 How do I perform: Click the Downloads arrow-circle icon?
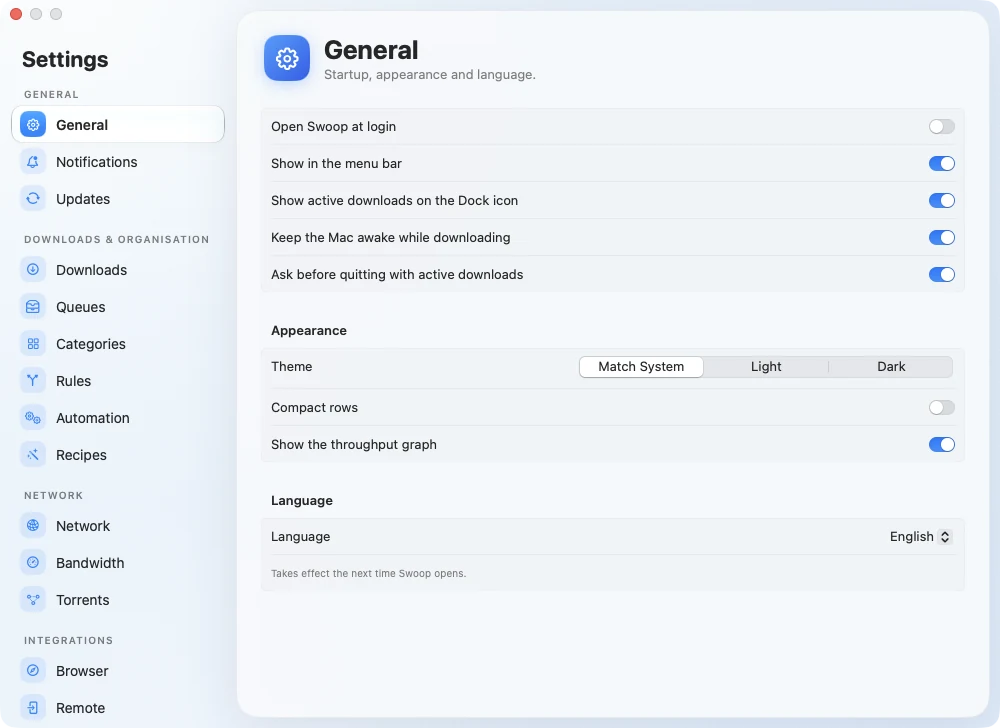tap(33, 270)
